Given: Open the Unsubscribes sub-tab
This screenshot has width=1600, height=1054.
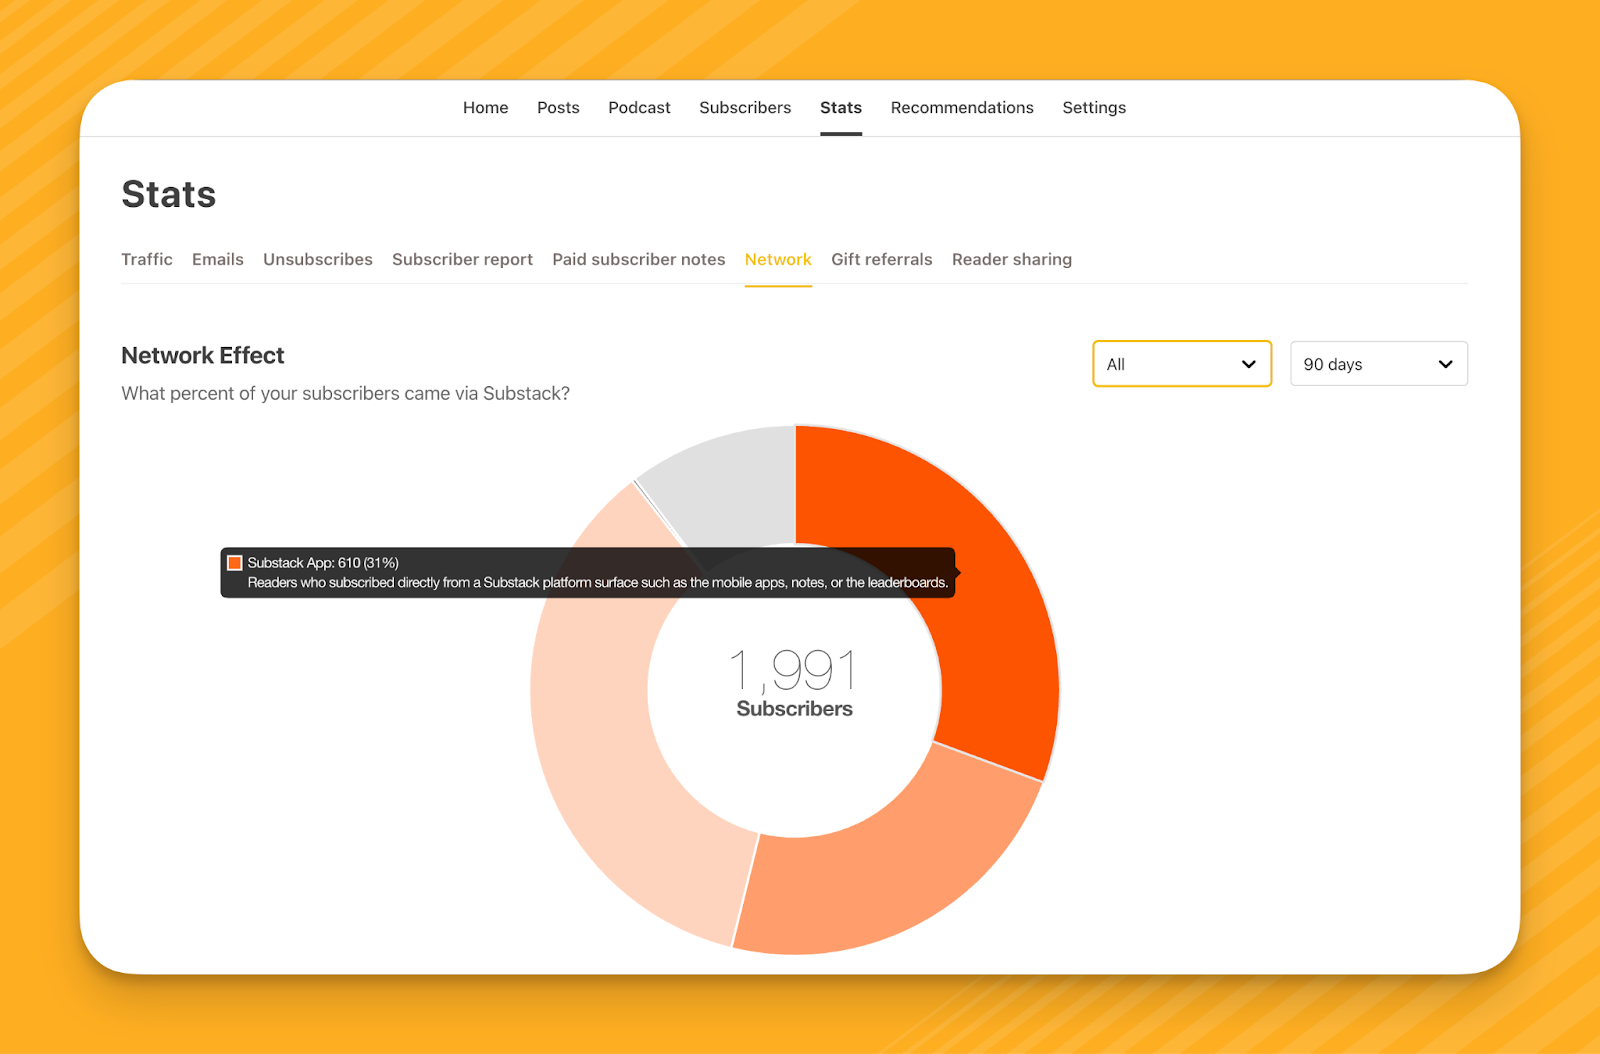Looking at the screenshot, I should click(318, 260).
